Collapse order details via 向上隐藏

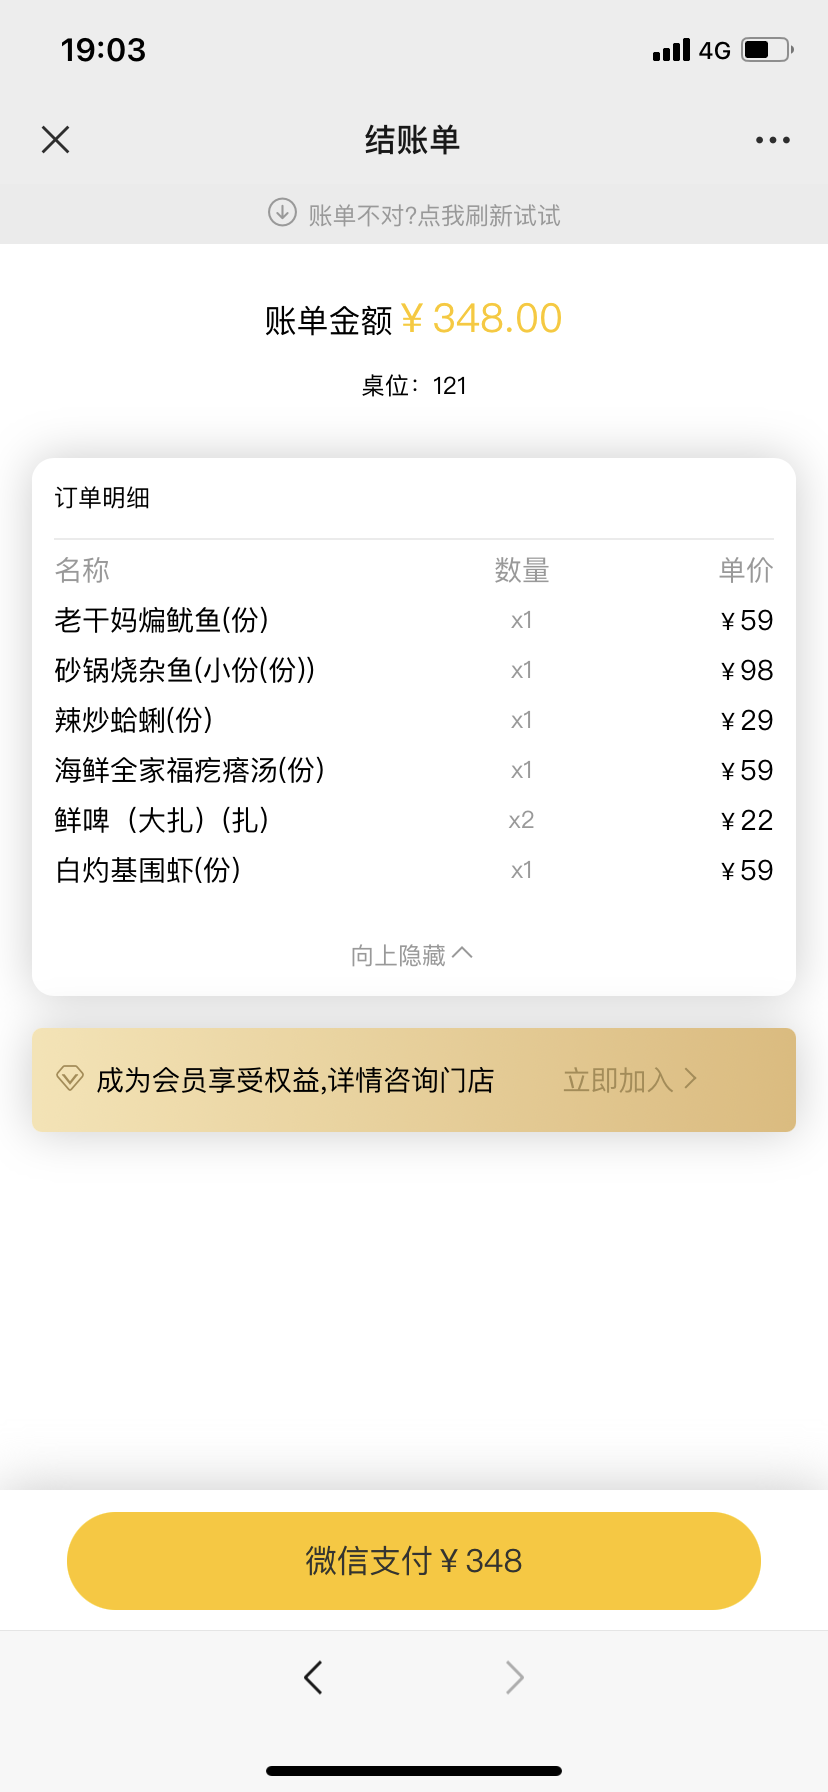(412, 955)
